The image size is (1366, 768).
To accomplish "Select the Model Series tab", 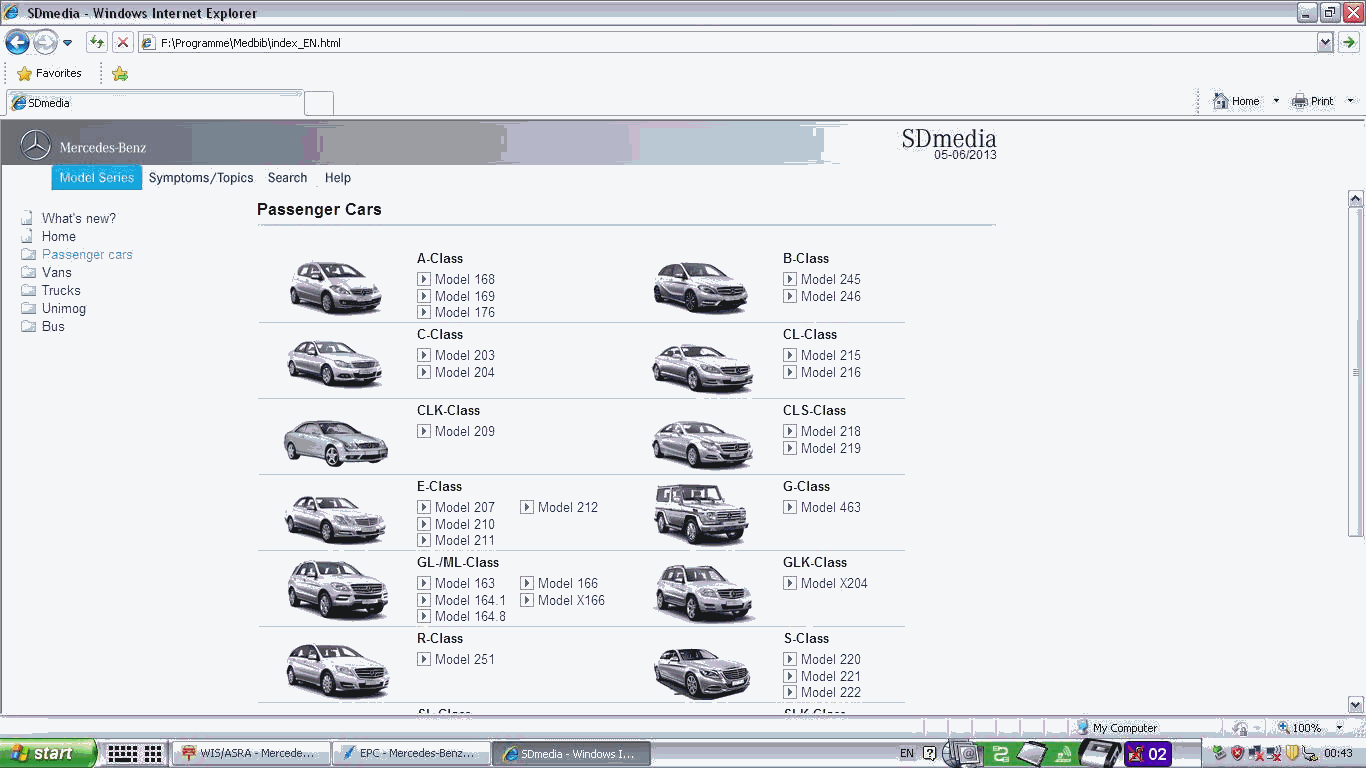I will click(97, 177).
